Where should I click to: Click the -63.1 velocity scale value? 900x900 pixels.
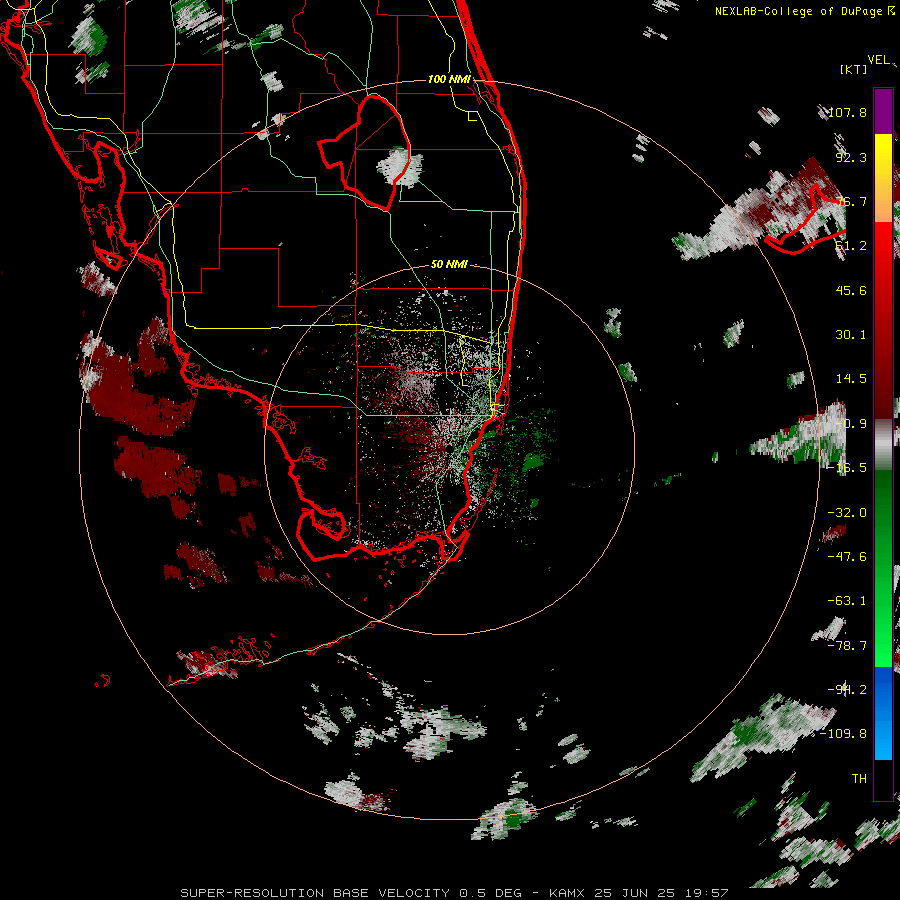[x=847, y=601]
